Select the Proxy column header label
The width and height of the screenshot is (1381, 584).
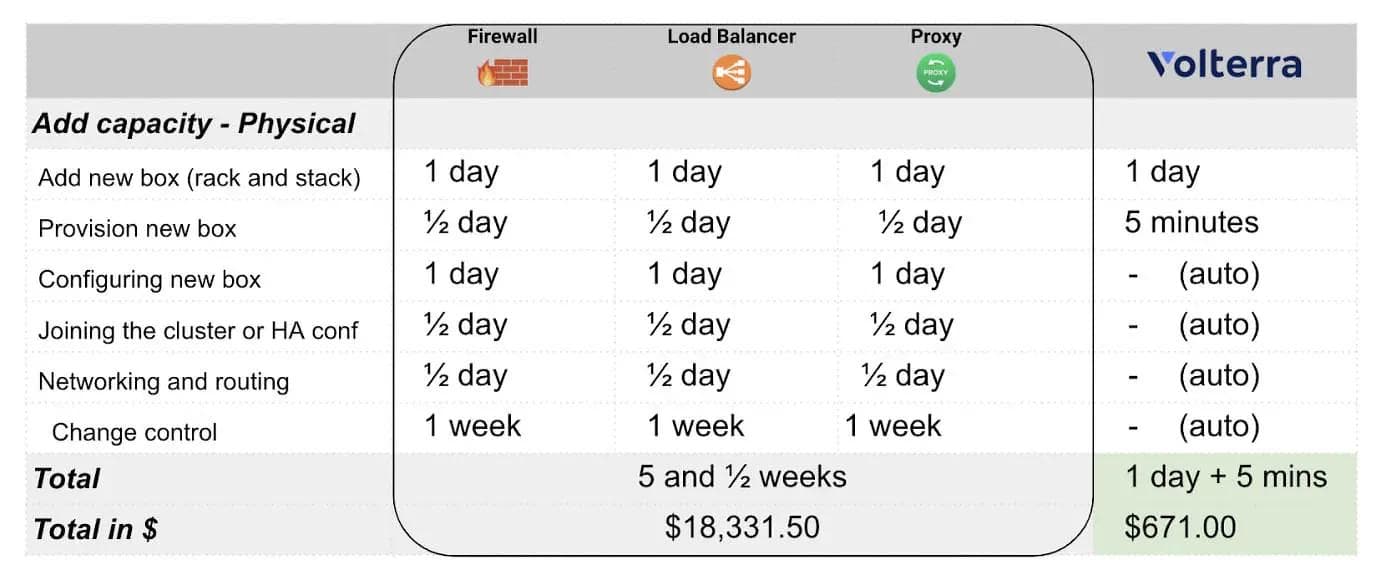point(936,37)
